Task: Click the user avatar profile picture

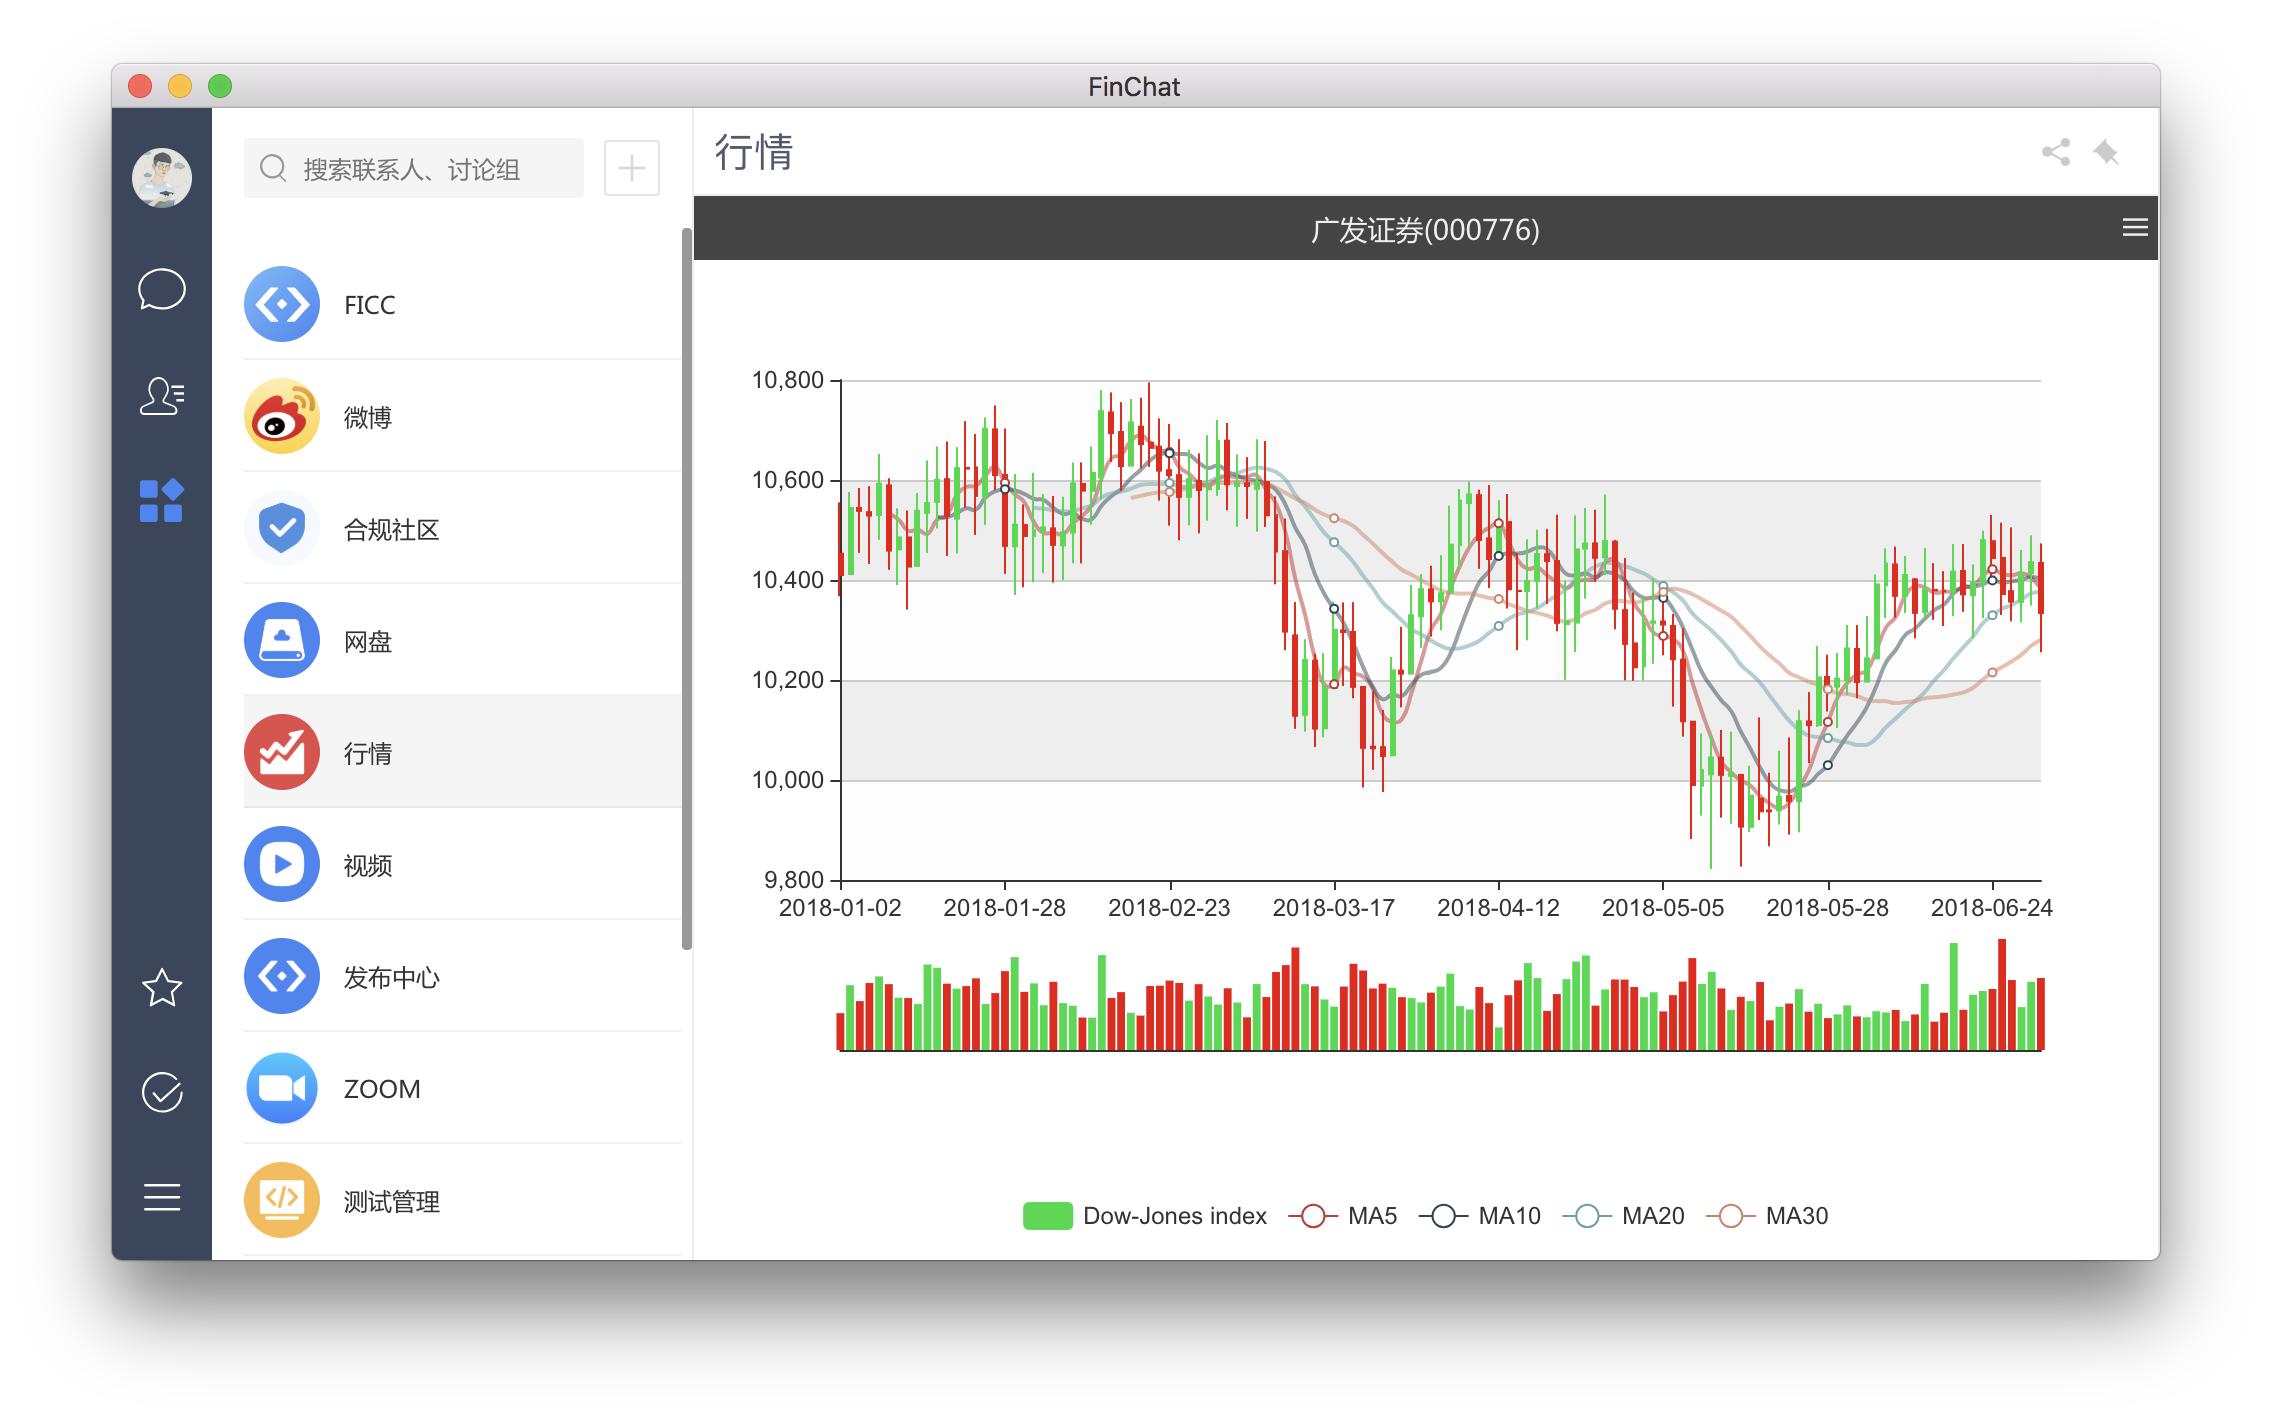Action: pos(161,178)
